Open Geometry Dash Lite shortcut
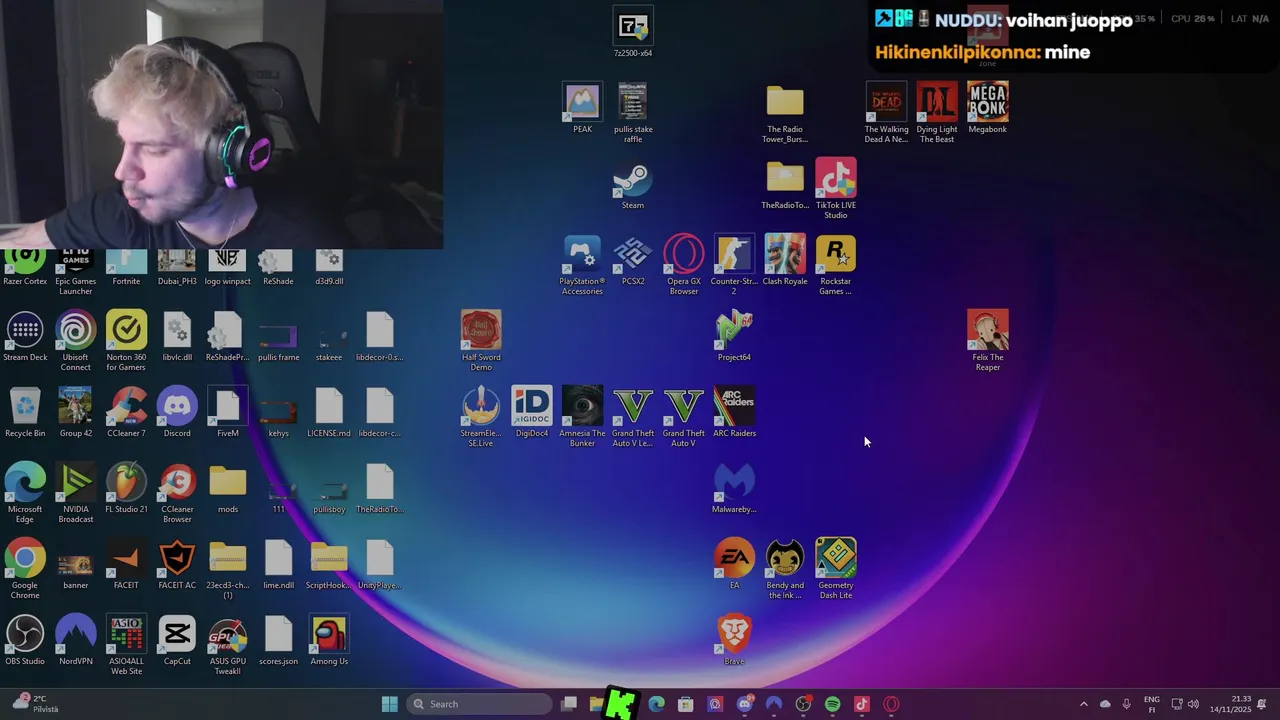The width and height of the screenshot is (1280, 720). click(836, 568)
